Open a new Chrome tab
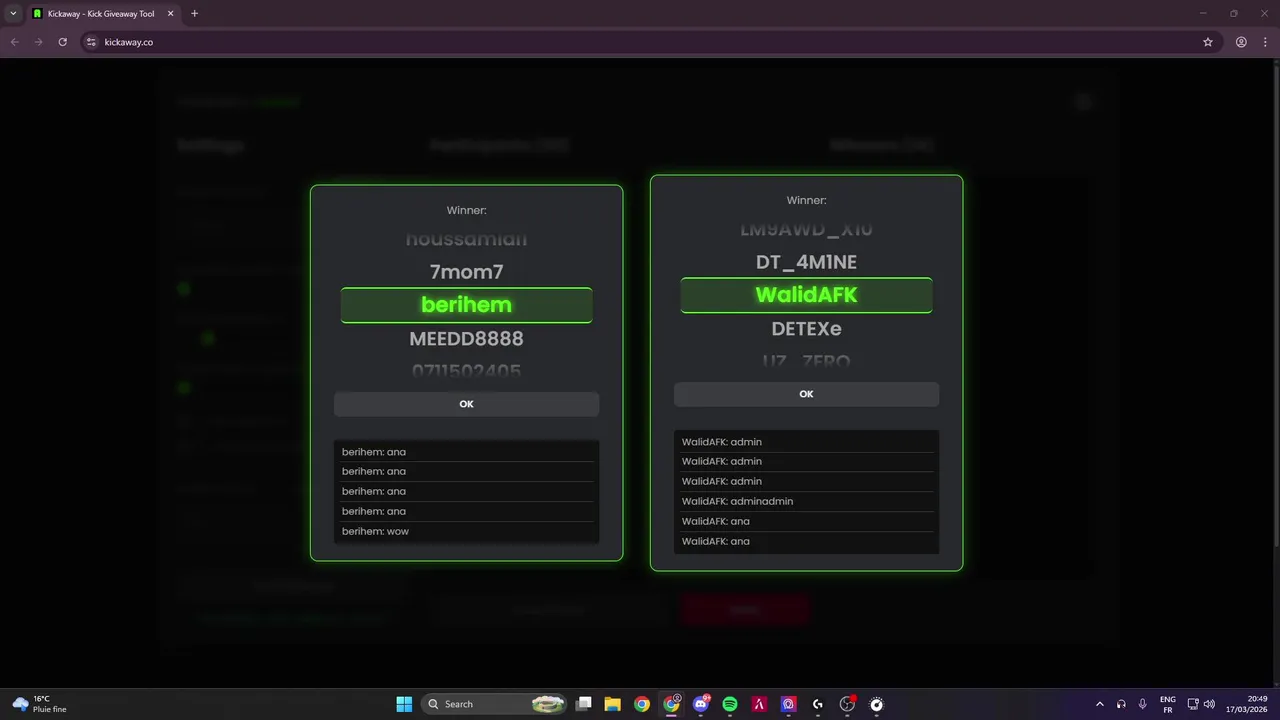 point(194,14)
